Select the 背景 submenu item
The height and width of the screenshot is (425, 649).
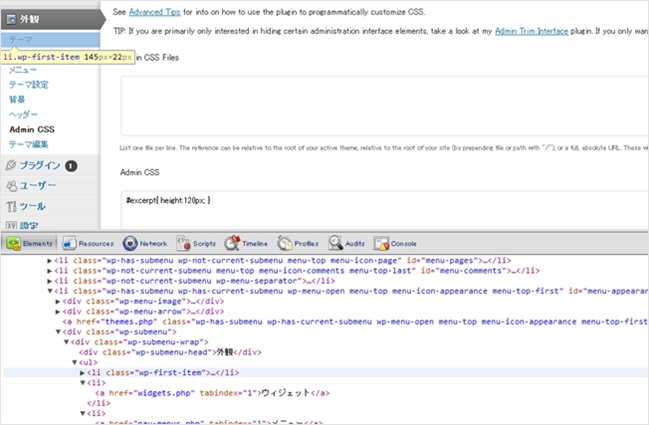click(x=17, y=99)
